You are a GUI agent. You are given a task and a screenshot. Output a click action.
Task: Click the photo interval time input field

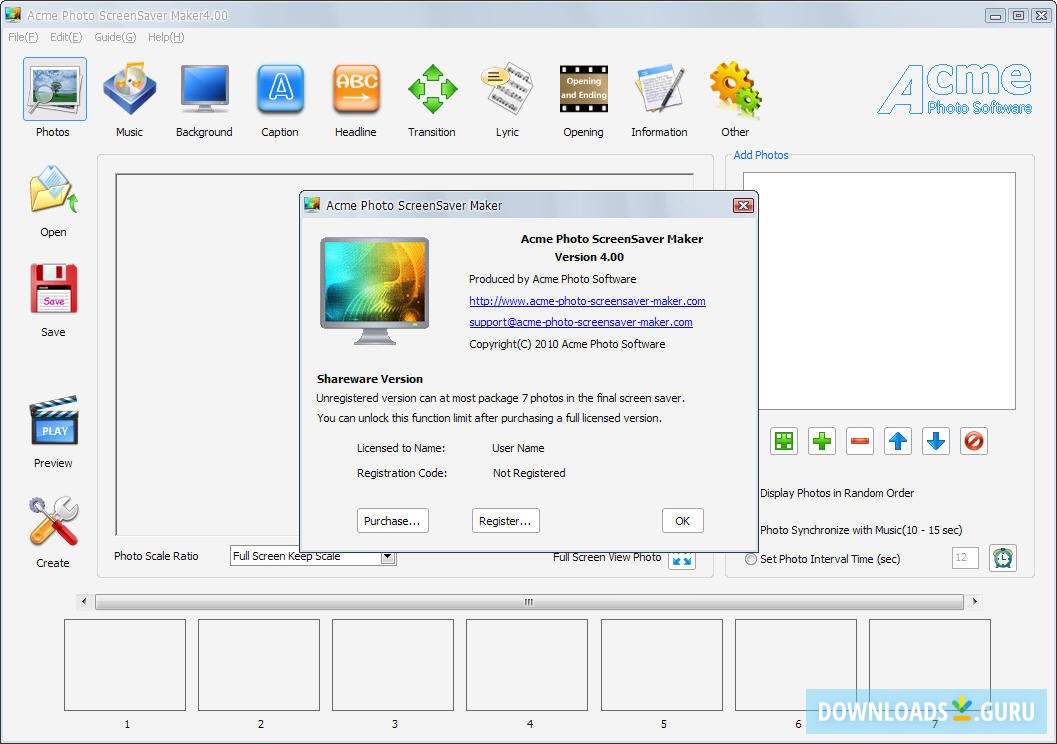point(965,558)
